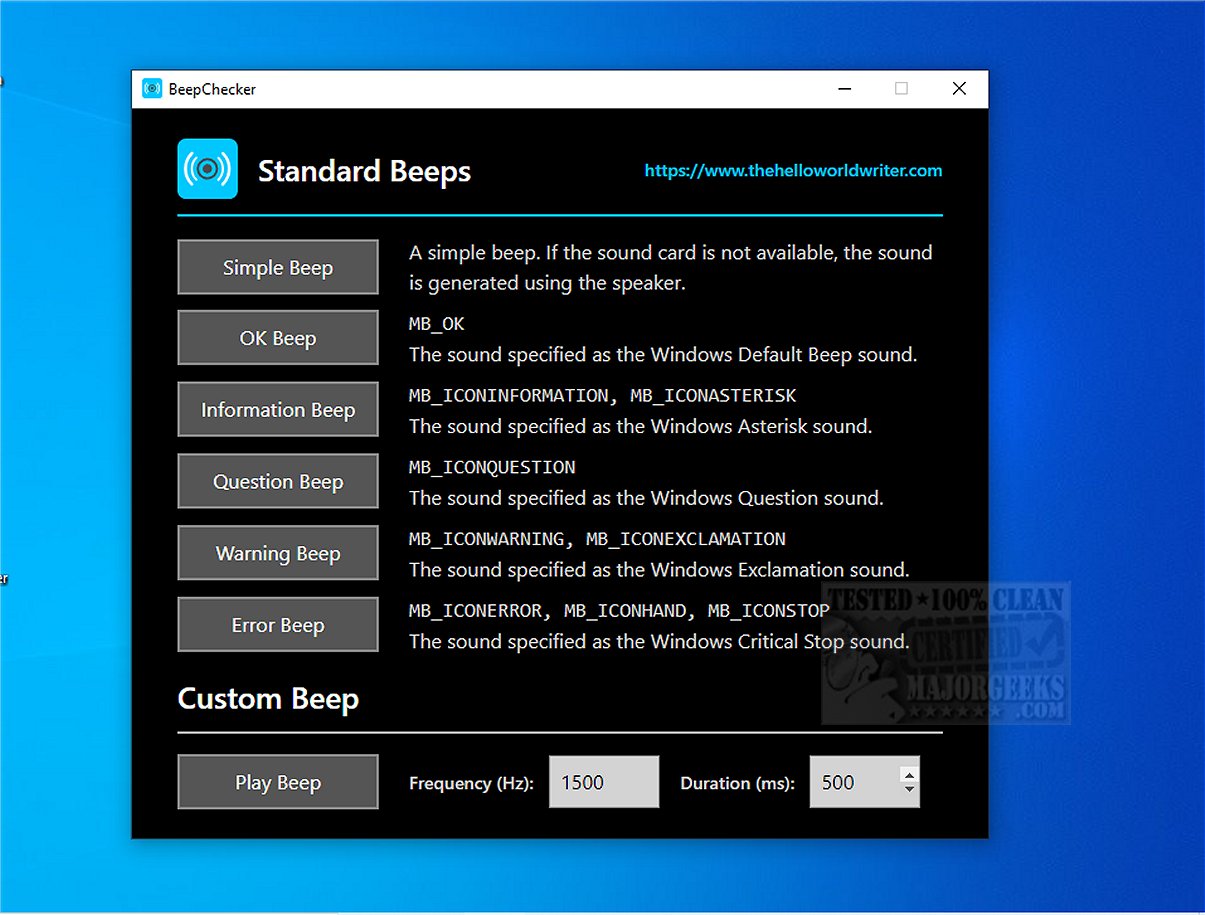Decrease duration with the down stepper arrow
Screen dimensions: 1205x915
click(x=908, y=791)
